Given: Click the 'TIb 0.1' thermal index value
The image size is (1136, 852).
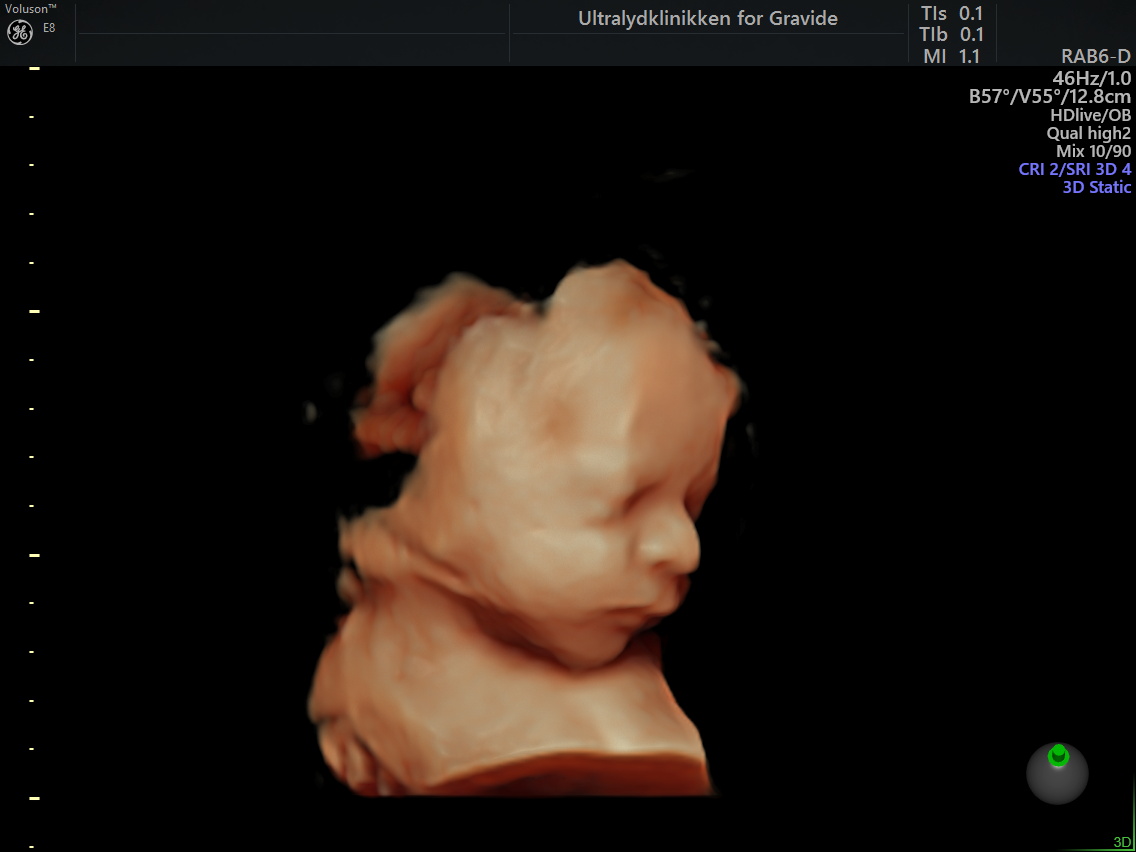Looking at the screenshot, I should coord(952,35).
